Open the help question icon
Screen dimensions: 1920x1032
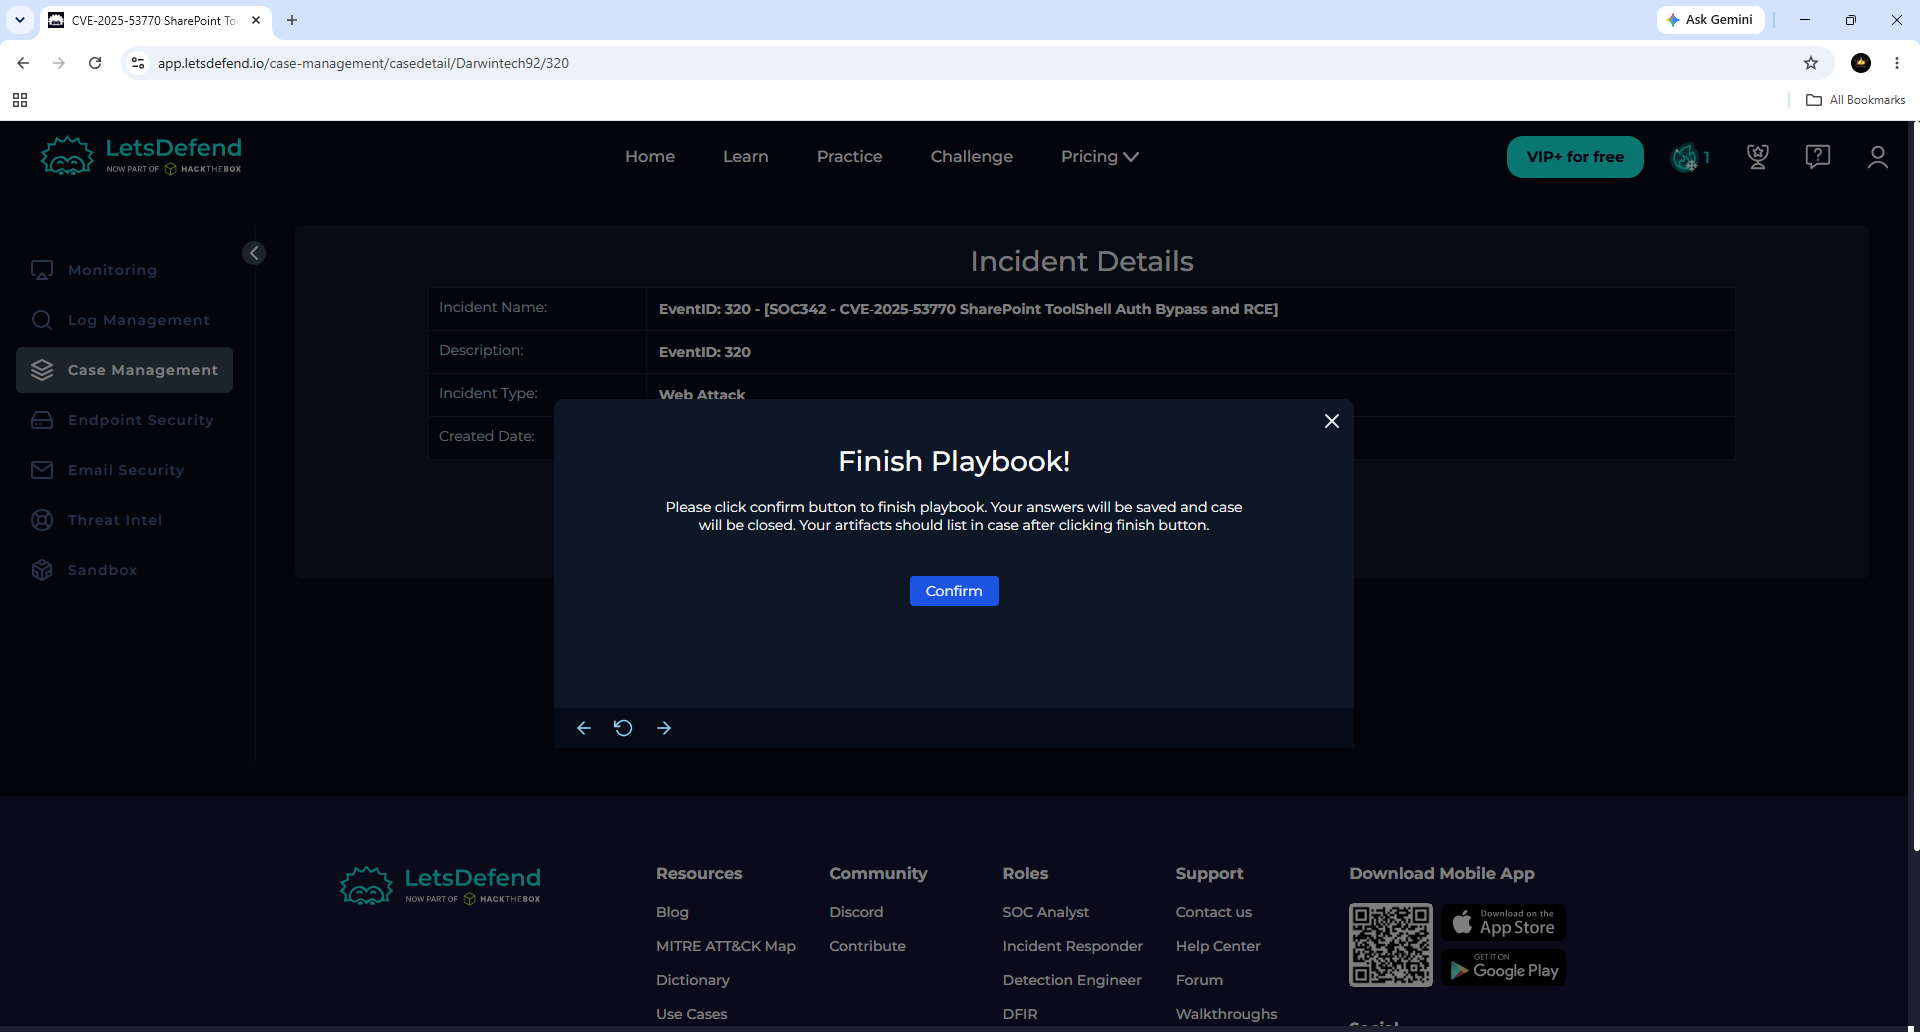coord(1817,156)
